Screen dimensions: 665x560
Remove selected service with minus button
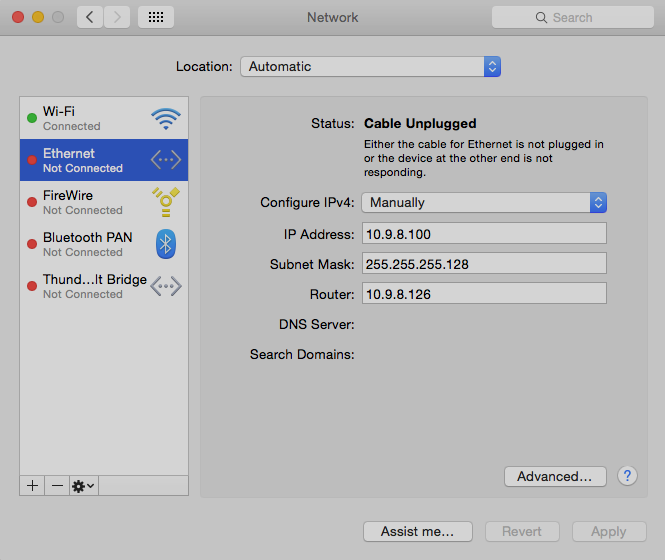[x=57, y=485]
